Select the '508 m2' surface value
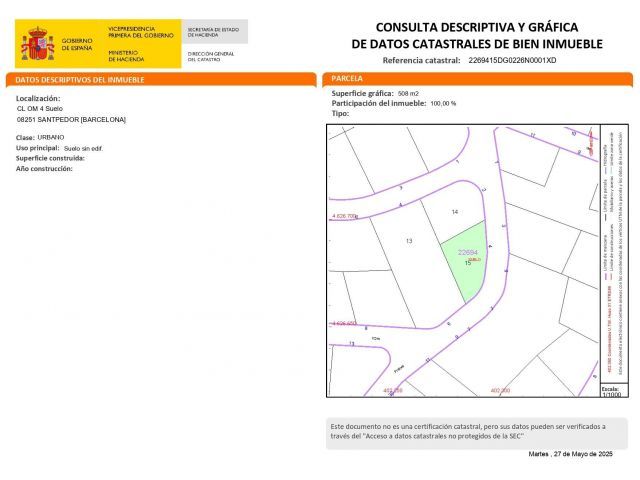Screen dimensions: 640x480 (x=408, y=93)
